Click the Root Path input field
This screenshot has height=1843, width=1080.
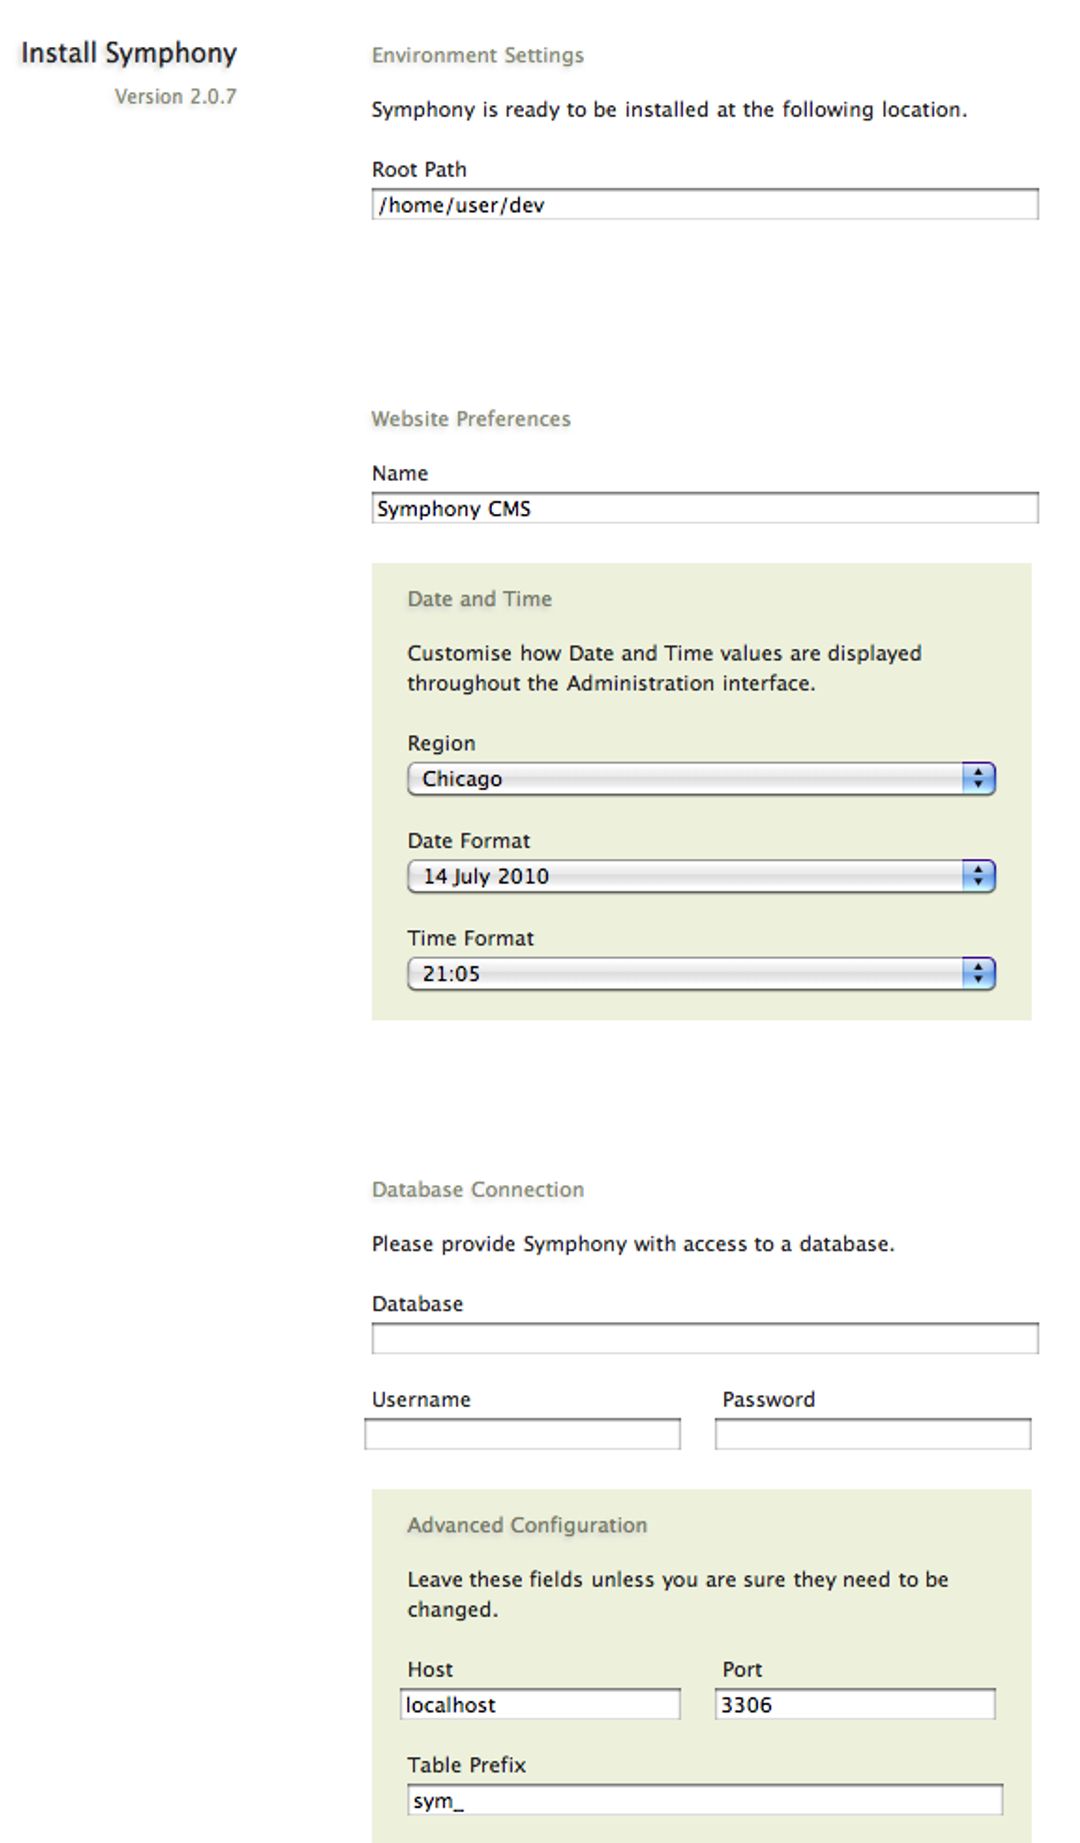[704, 205]
